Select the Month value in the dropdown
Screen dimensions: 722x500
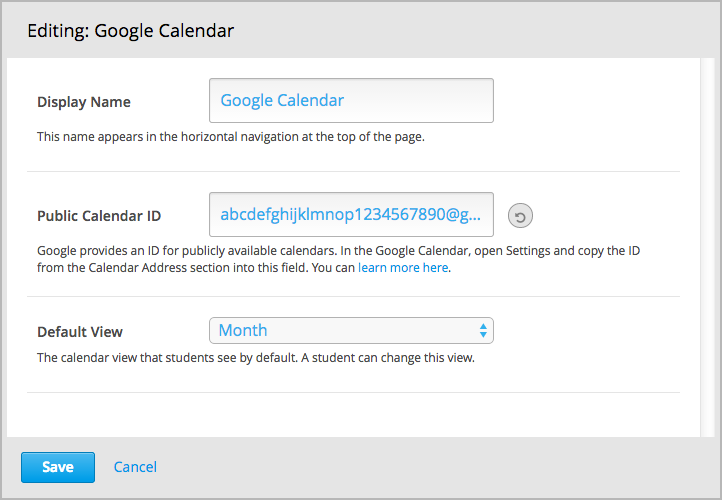[x=243, y=330]
